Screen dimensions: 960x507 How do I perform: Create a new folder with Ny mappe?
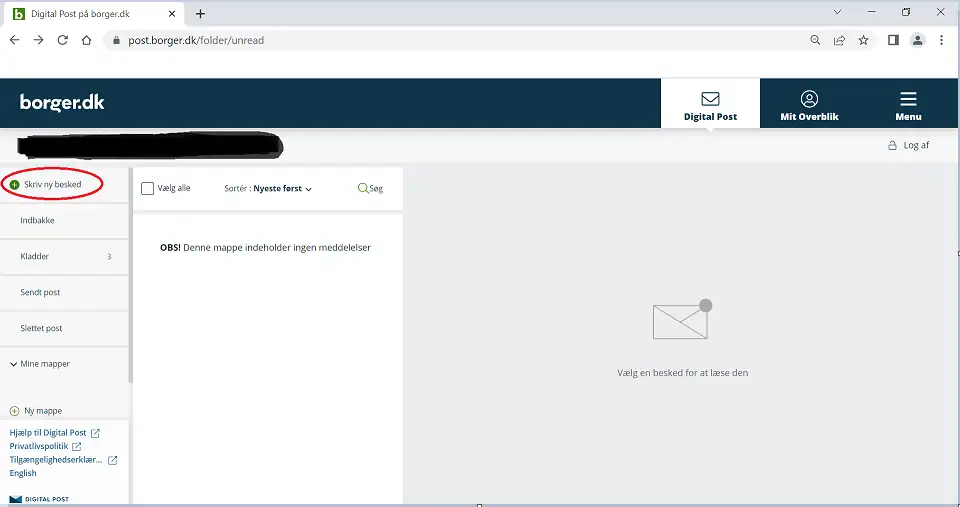(36, 411)
